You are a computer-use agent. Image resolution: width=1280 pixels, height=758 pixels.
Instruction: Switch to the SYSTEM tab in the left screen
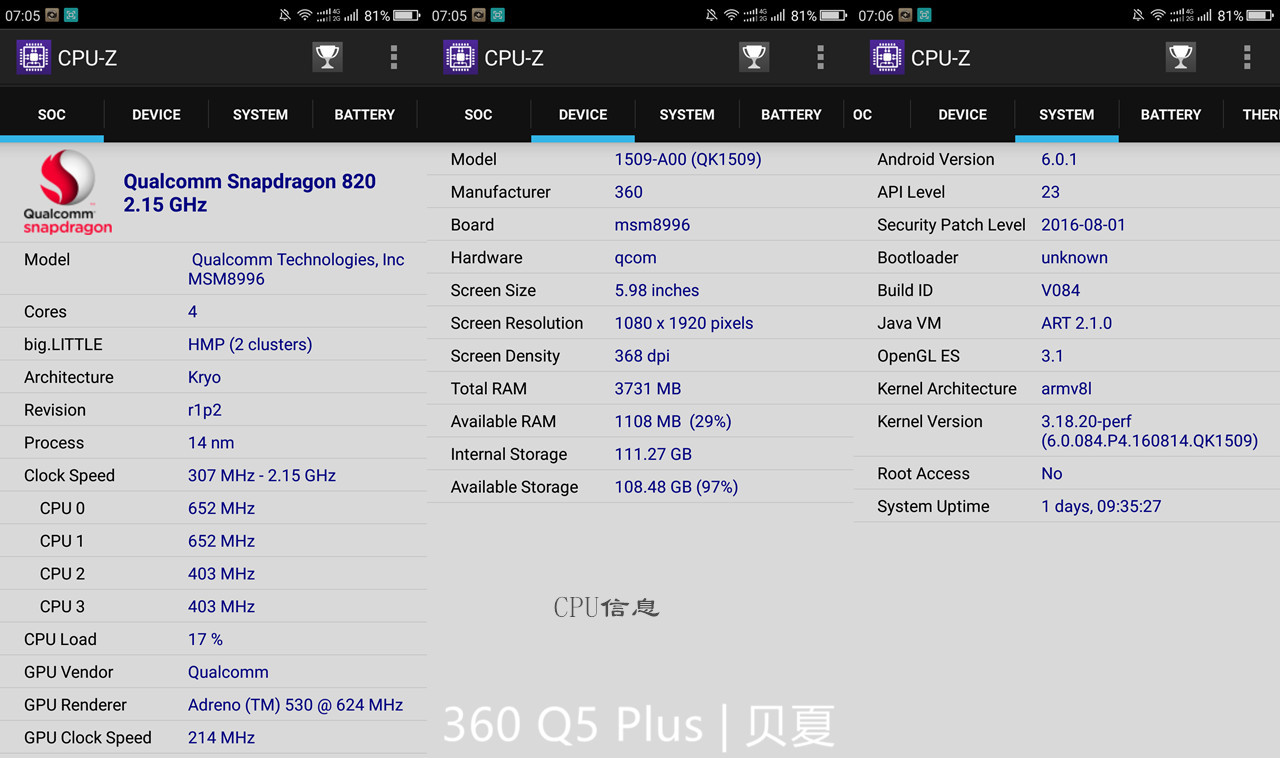[260, 114]
